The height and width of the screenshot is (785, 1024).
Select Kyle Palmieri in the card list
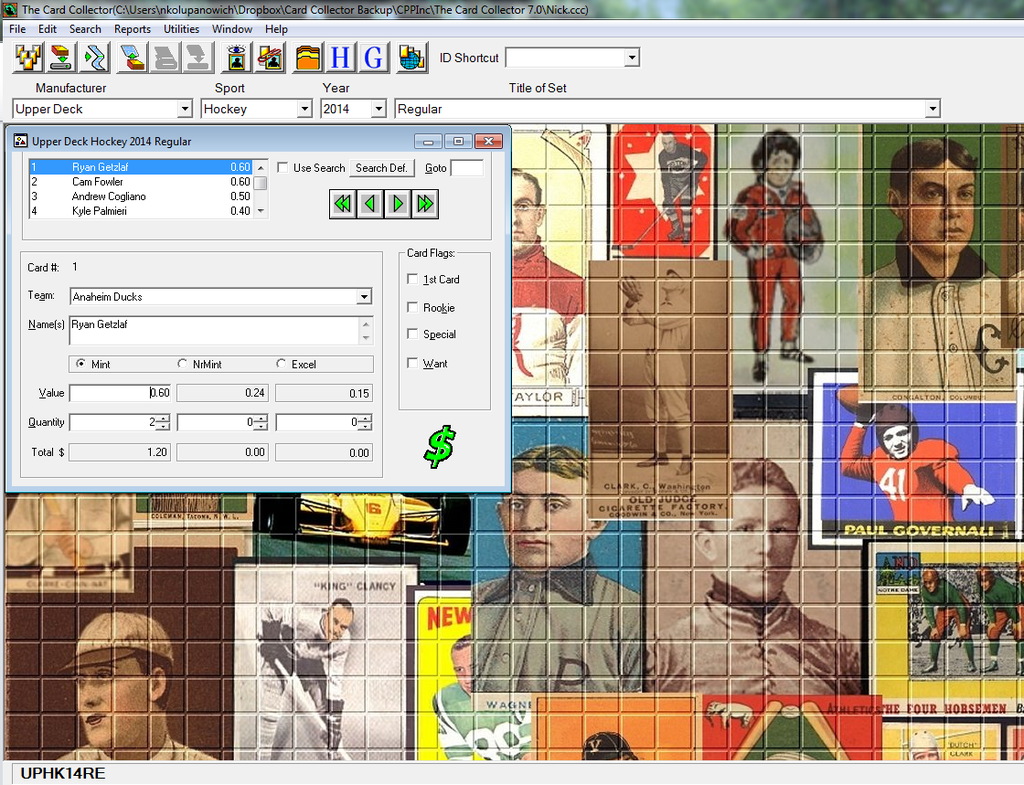pyautogui.click(x=140, y=211)
